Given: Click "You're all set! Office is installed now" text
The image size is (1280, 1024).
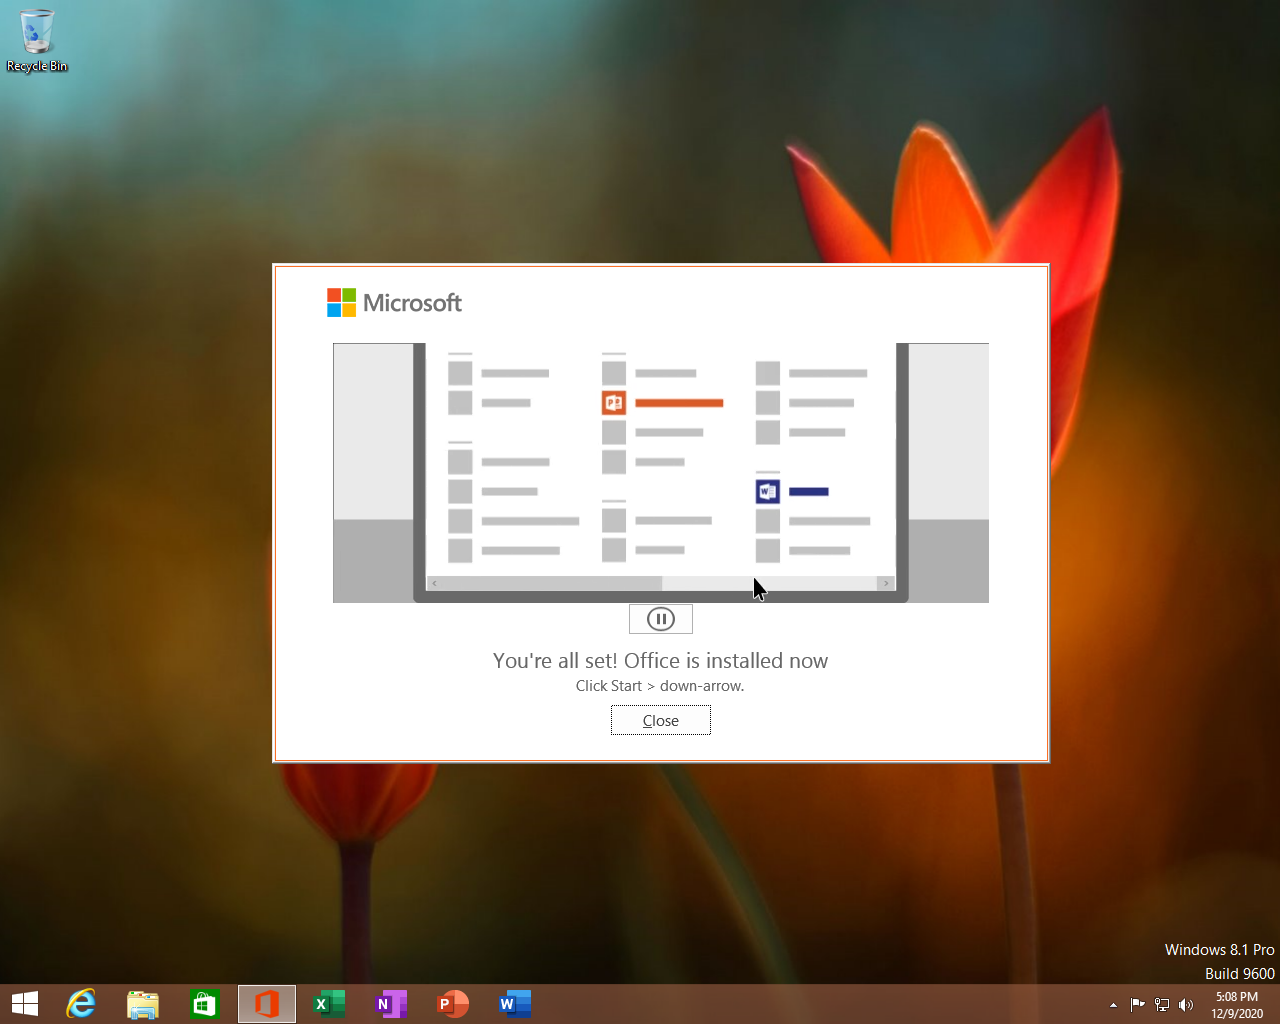Looking at the screenshot, I should [660, 661].
